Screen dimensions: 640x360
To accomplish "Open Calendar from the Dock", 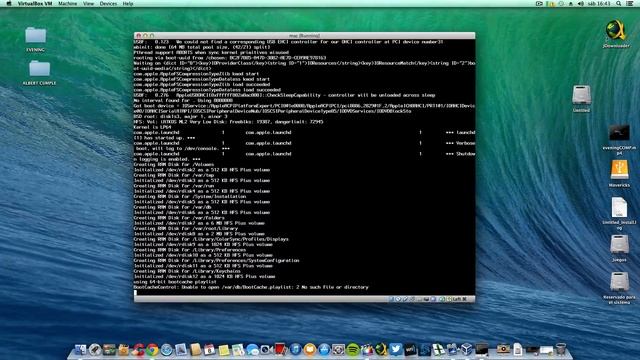I will pyautogui.click(x=209, y=349).
